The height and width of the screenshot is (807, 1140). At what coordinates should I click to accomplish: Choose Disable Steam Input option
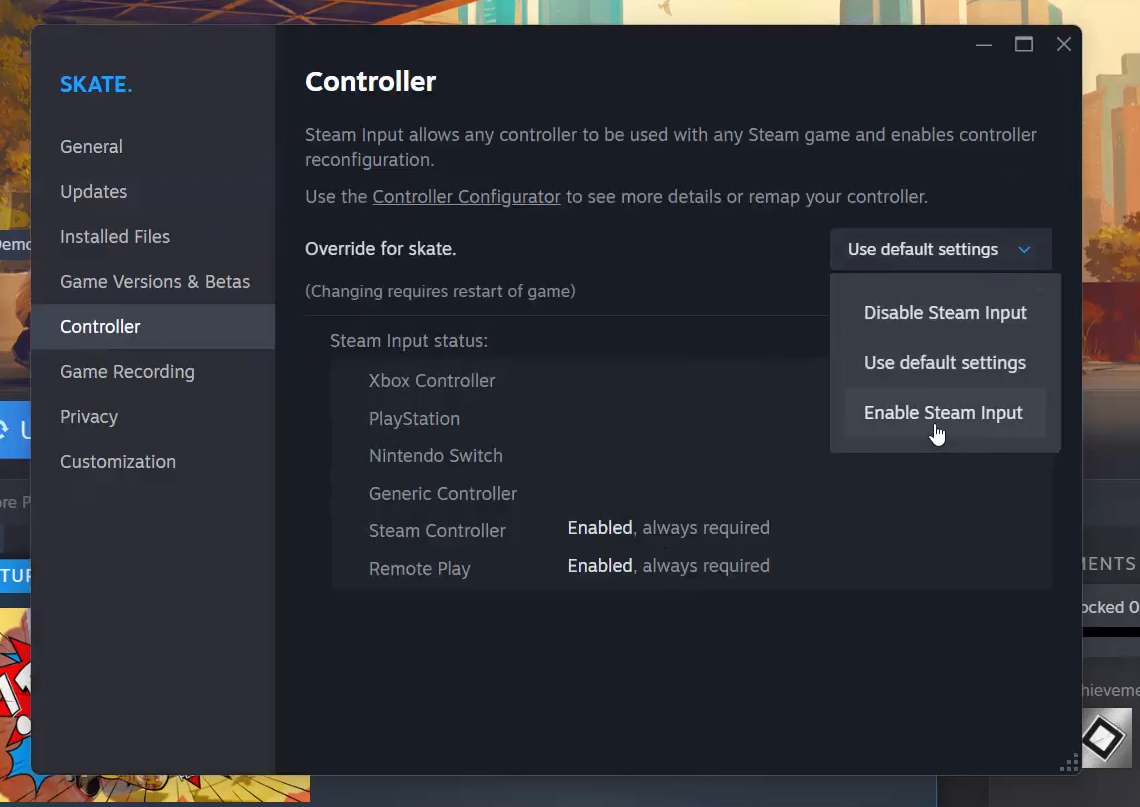945,313
